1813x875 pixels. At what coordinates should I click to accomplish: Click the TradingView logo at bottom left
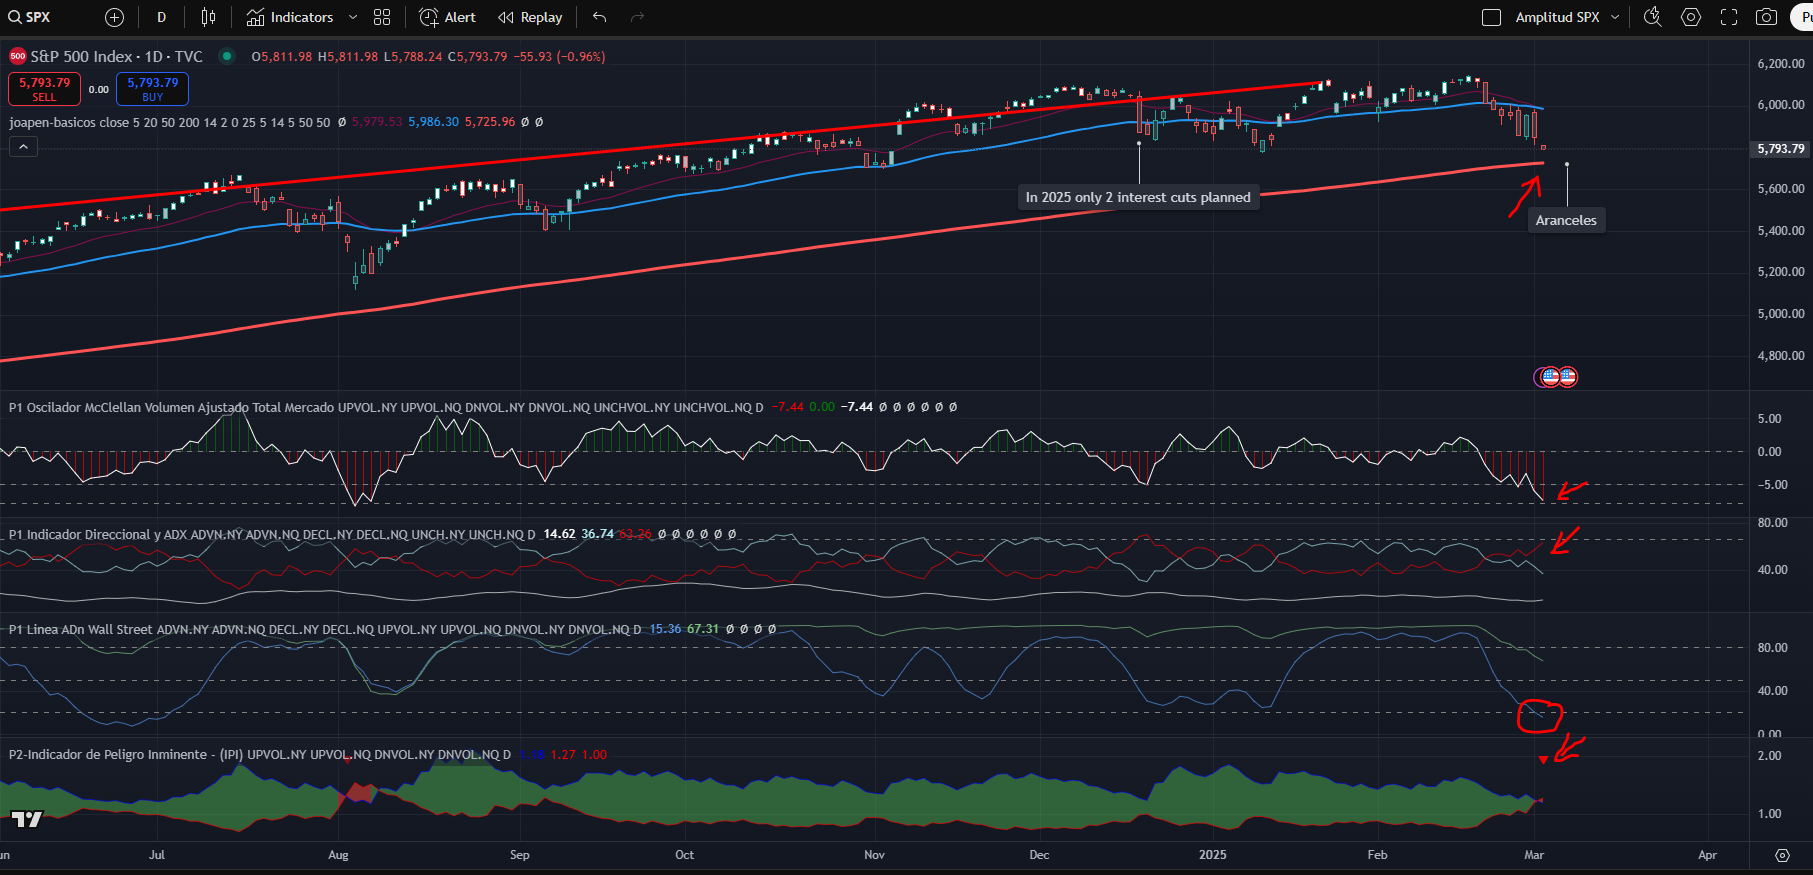pyautogui.click(x=27, y=819)
